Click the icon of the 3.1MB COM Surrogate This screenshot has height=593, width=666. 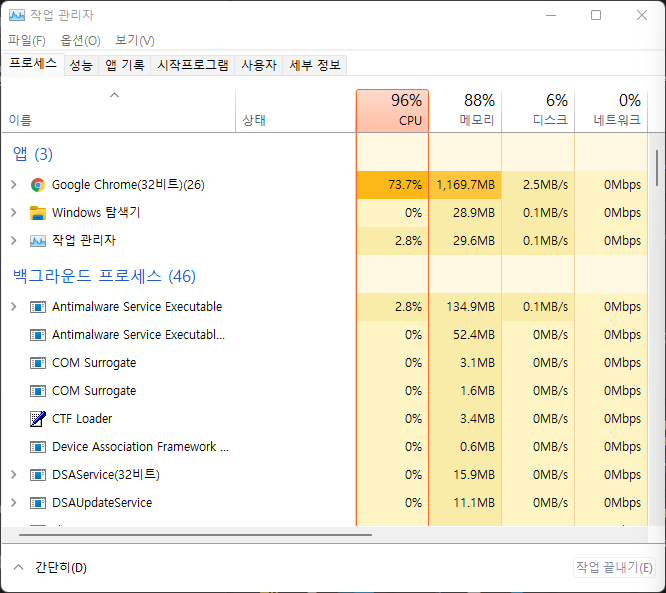tap(38, 363)
